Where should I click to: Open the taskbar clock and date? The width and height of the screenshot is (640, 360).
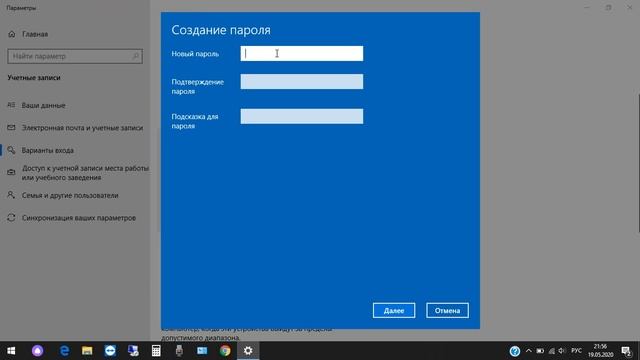(x=600, y=351)
